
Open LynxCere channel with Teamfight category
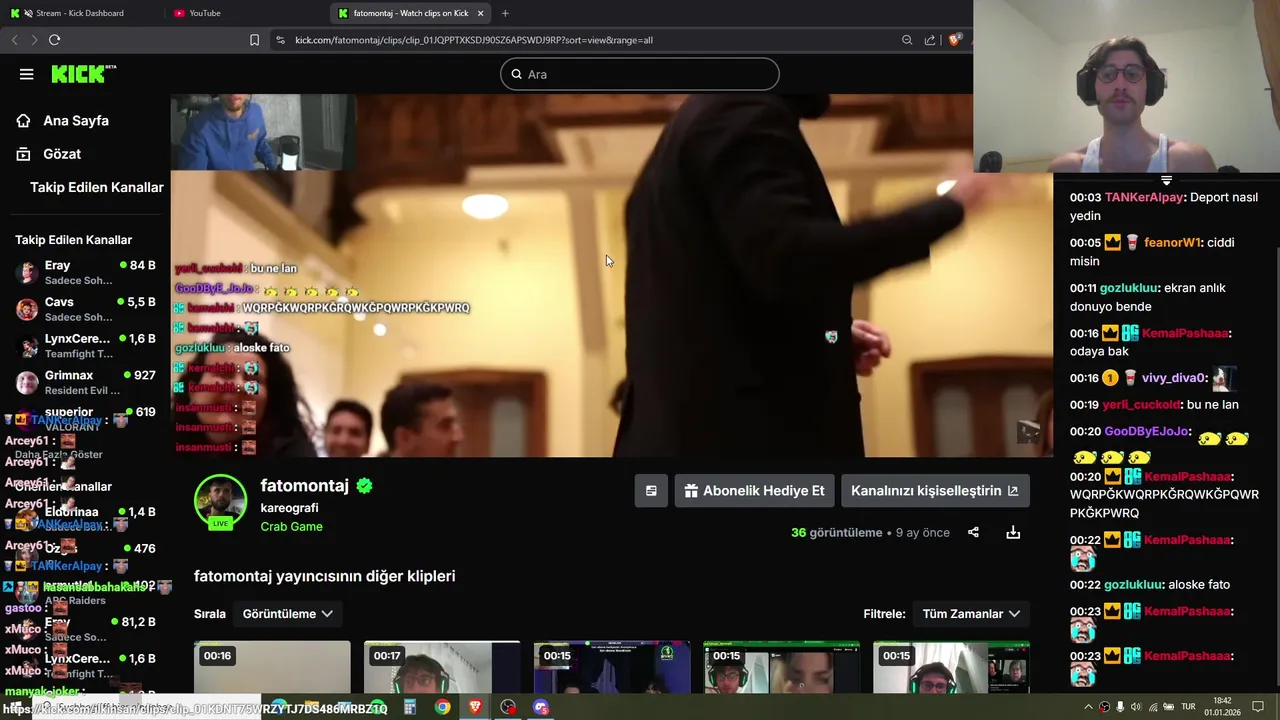click(85, 346)
